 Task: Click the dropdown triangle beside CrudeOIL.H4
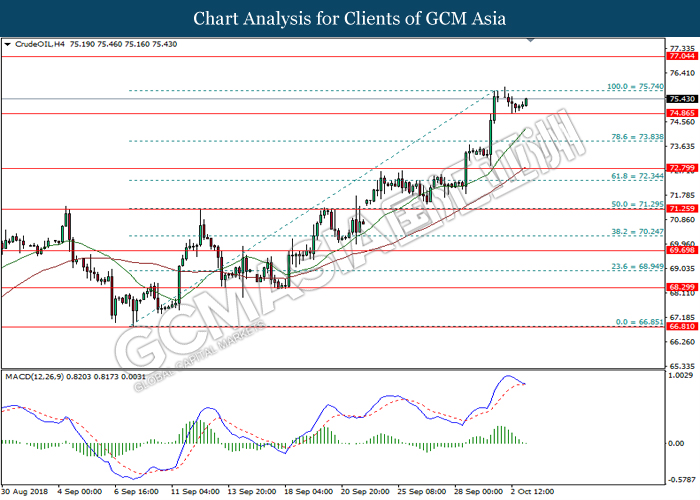tap(7, 45)
